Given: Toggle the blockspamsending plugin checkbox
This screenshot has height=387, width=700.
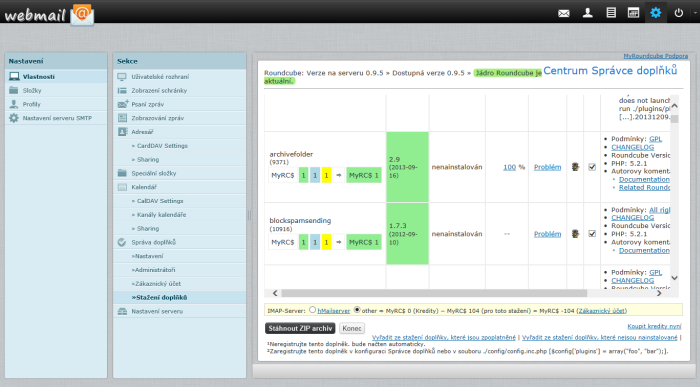Looking at the screenshot, I should [592, 233].
